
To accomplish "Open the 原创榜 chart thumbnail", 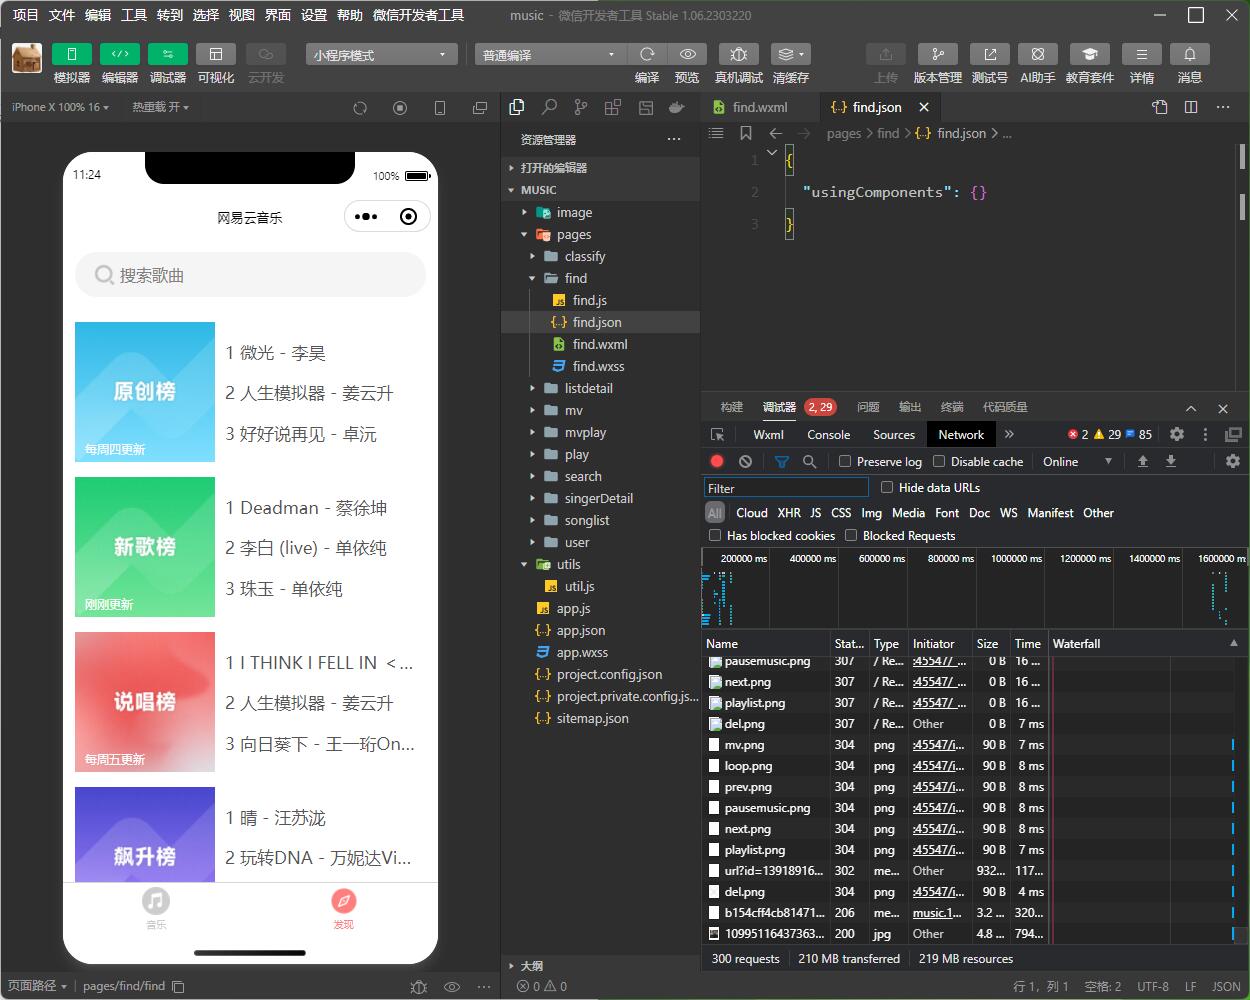I will pos(145,392).
